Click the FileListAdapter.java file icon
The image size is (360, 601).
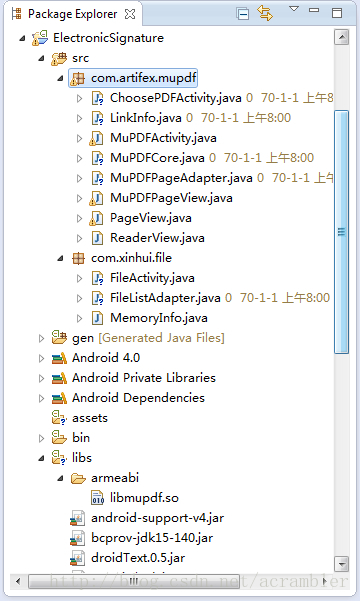click(x=97, y=298)
